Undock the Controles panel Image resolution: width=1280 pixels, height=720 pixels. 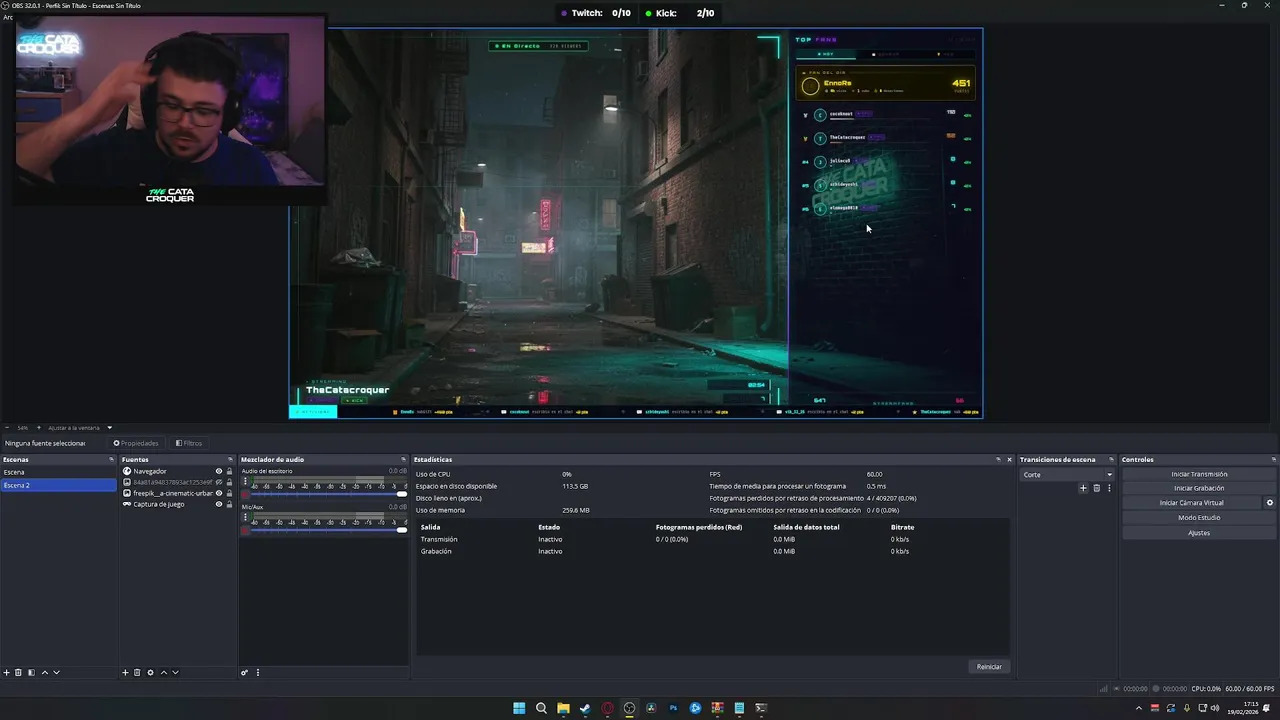click(1274, 460)
